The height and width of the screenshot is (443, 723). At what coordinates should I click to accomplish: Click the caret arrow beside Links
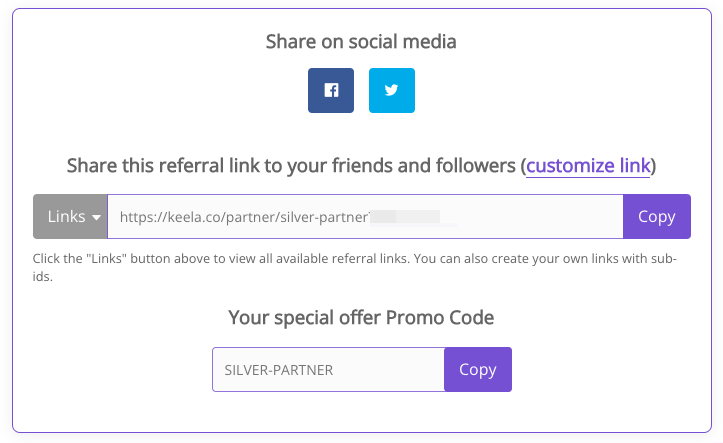click(96, 218)
